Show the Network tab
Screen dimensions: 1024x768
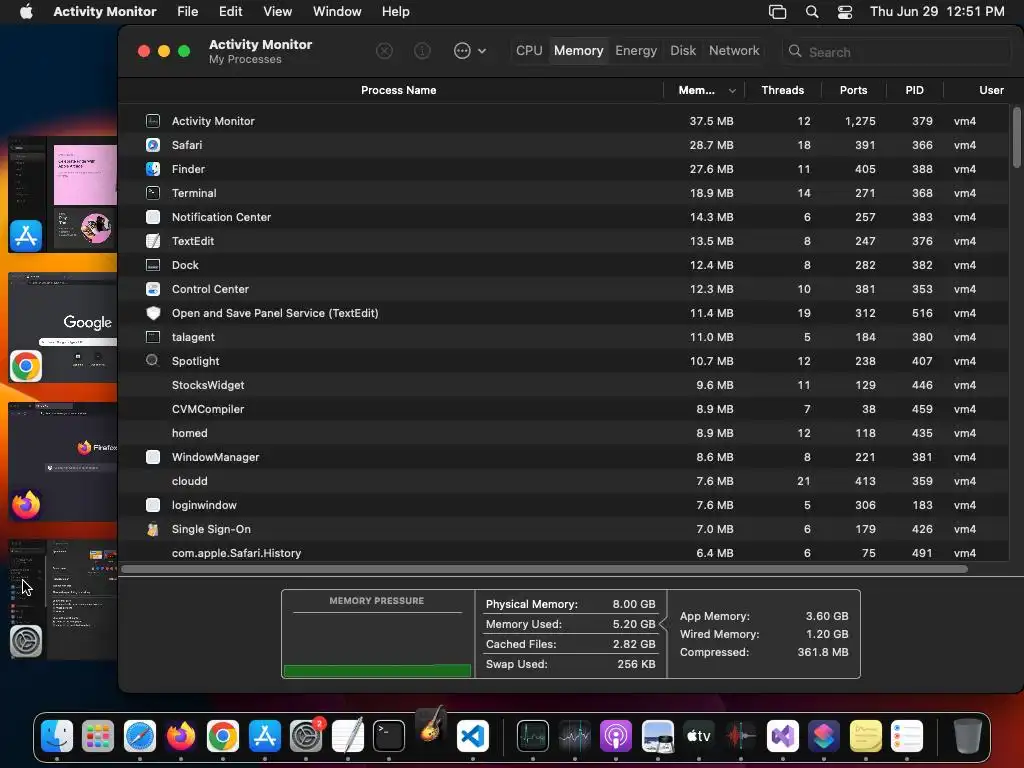[x=734, y=50]
